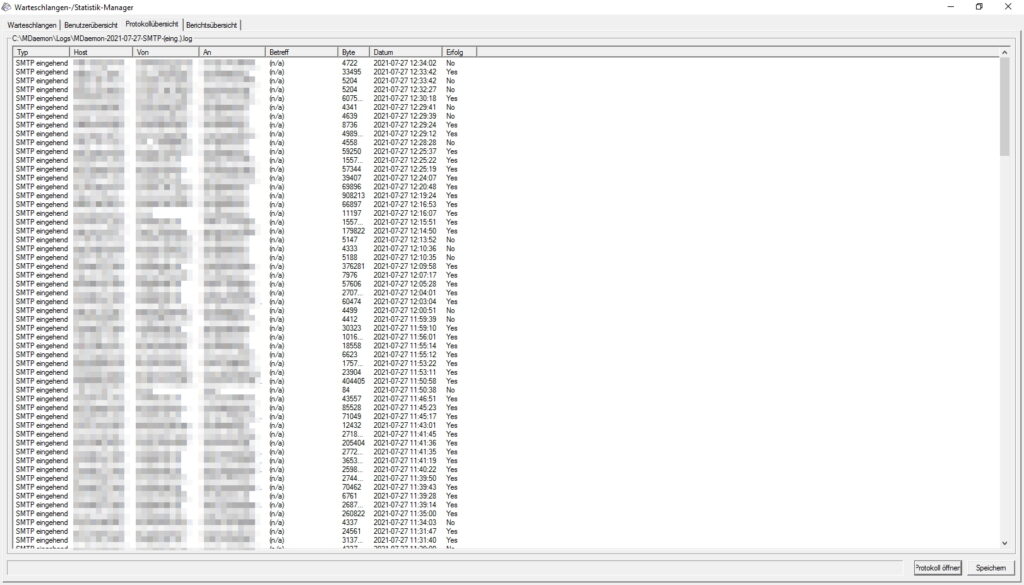This screenshot has width=1024, height=585.
Task: Click the Von column header
Action: 165,51
